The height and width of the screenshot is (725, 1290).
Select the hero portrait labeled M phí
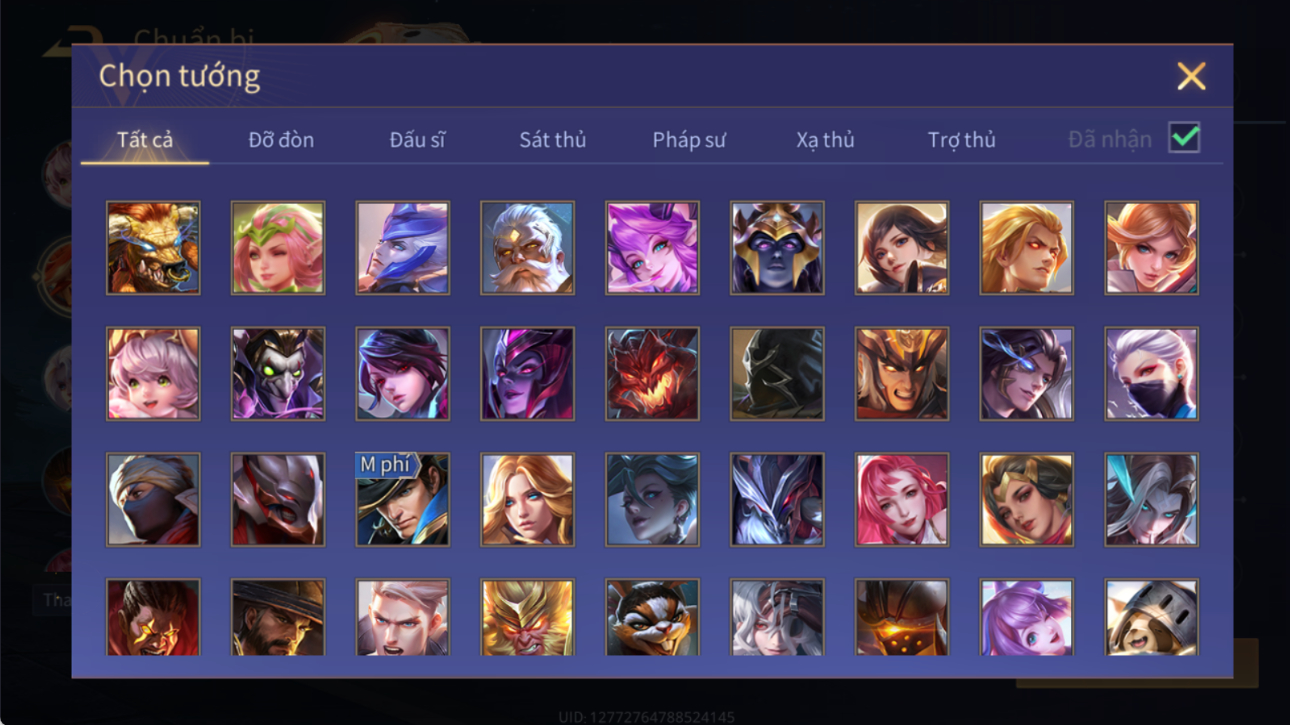coord(403,499)
